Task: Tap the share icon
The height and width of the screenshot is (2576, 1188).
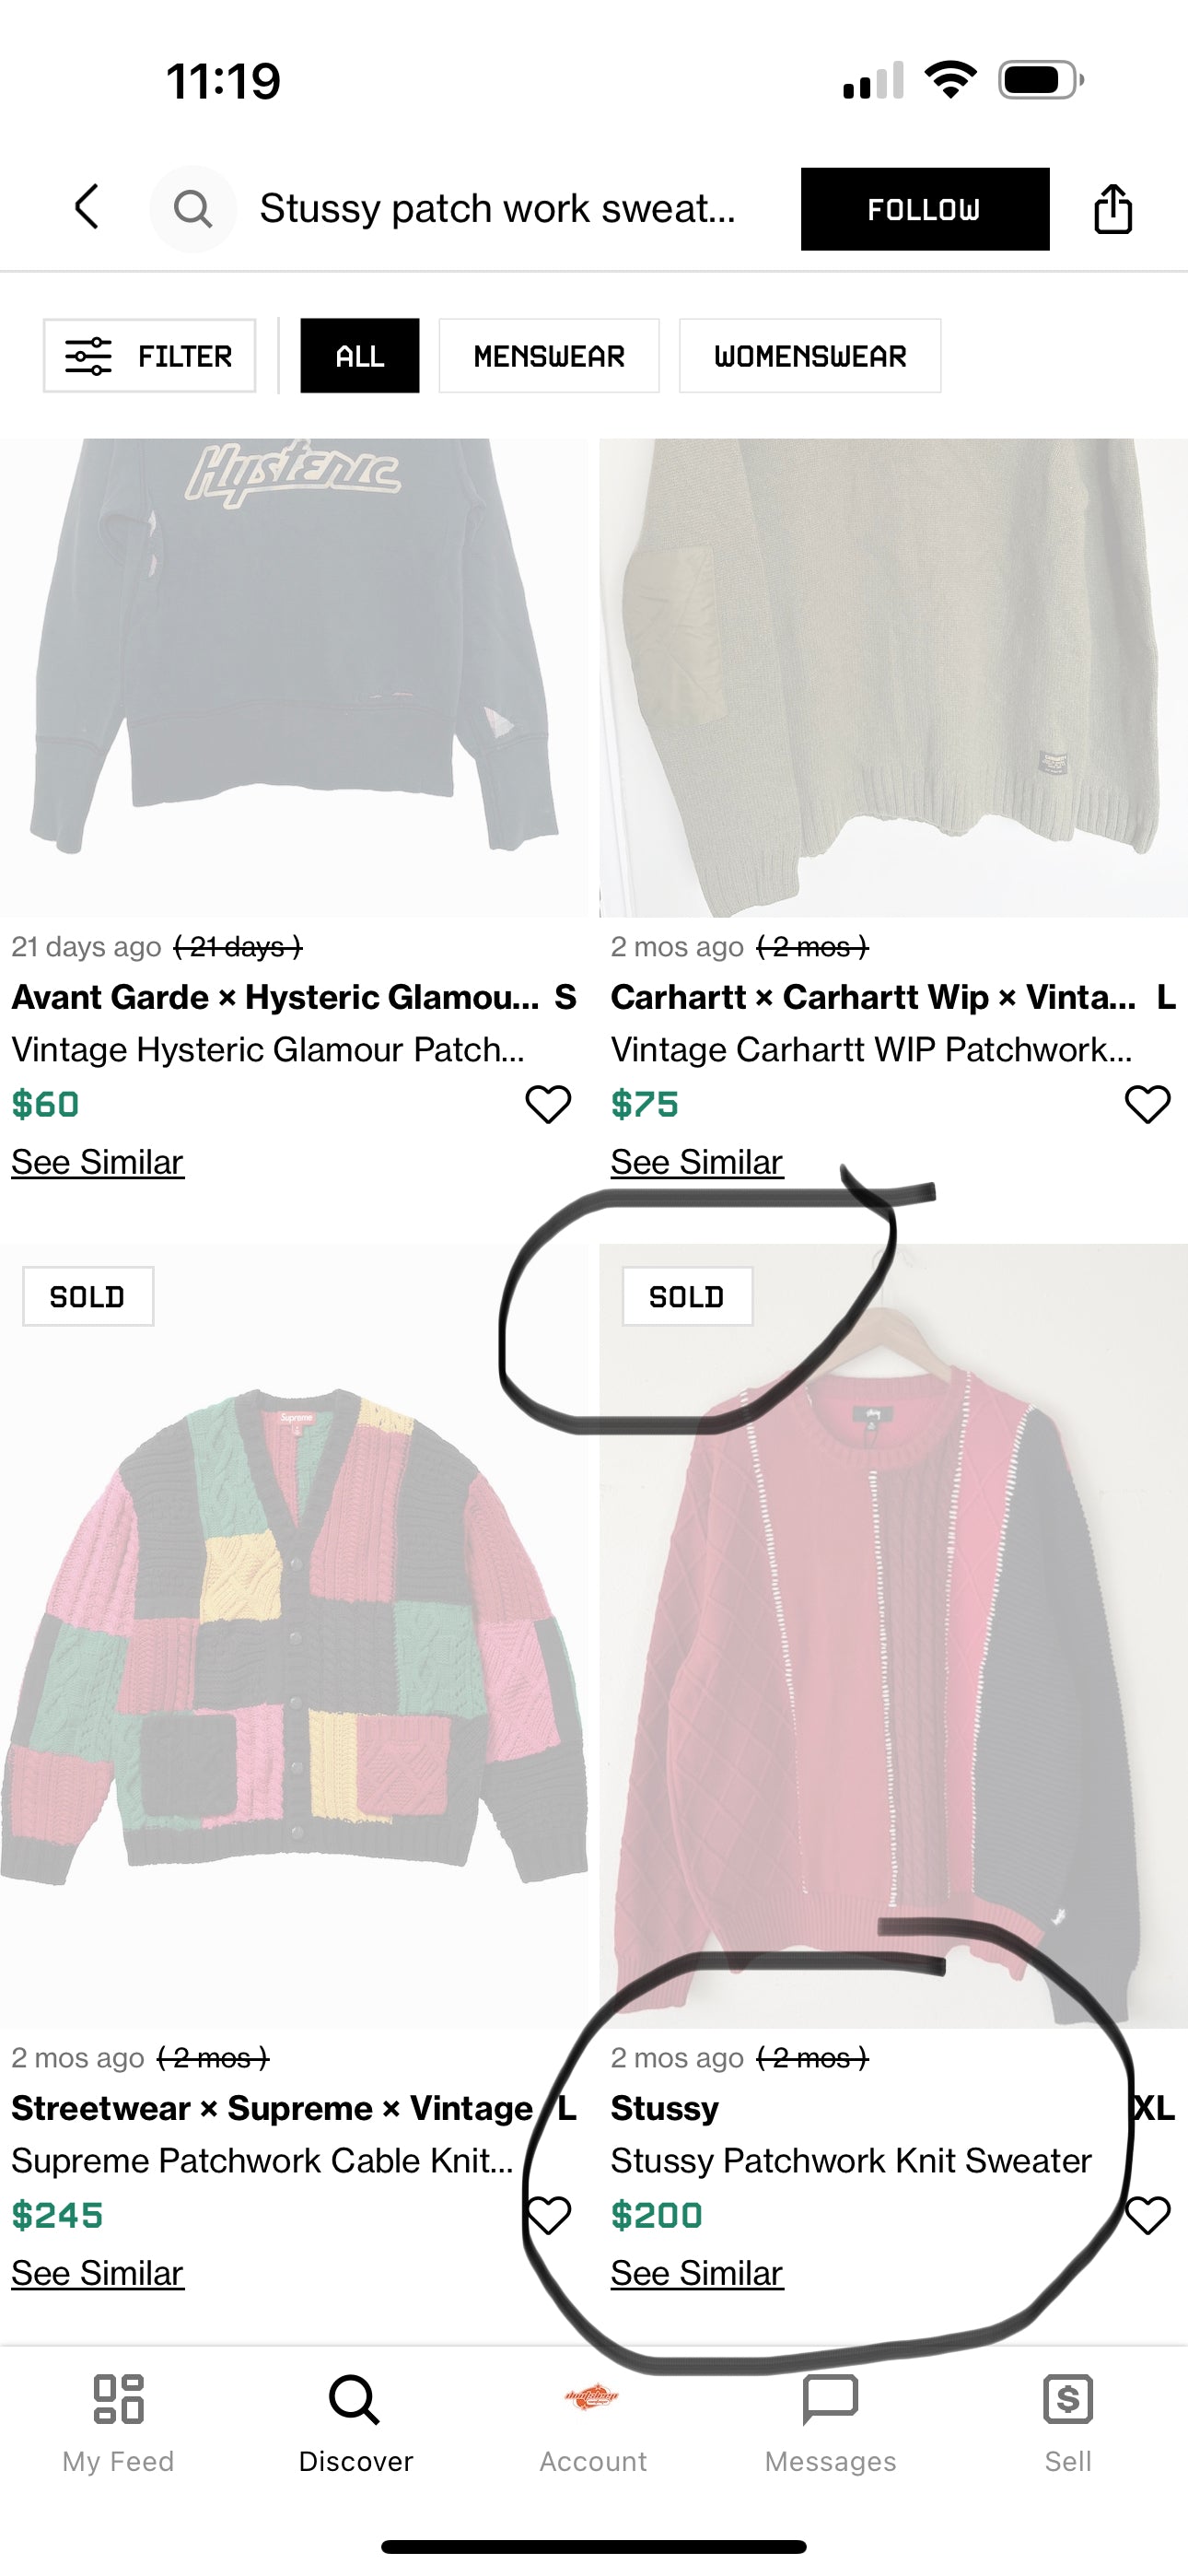Action: (x=1112, y=209)
